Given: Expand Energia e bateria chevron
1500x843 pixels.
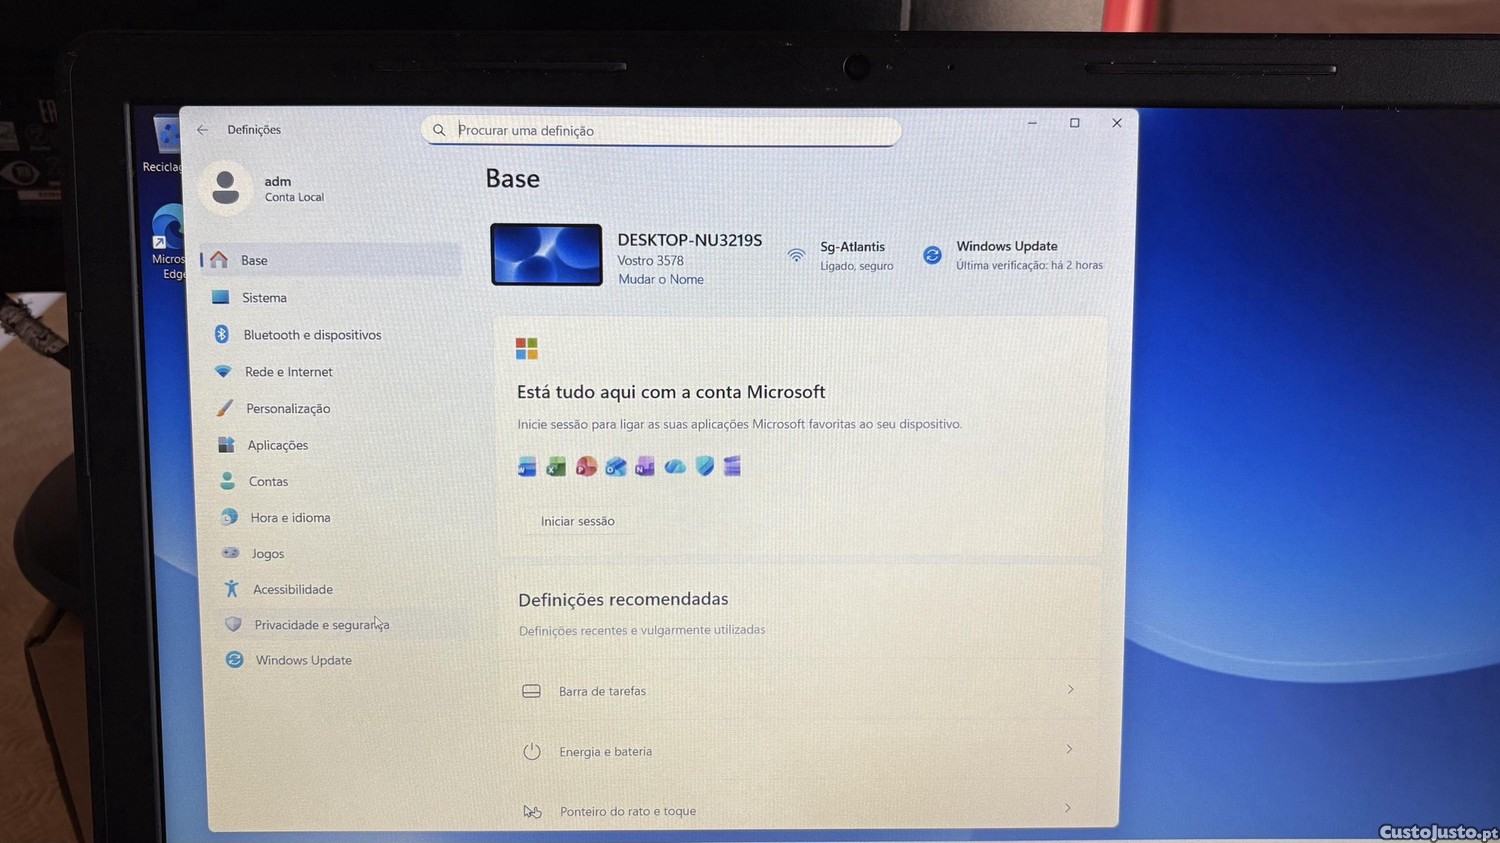Looking at the screenshot, I should [1069, 749].
